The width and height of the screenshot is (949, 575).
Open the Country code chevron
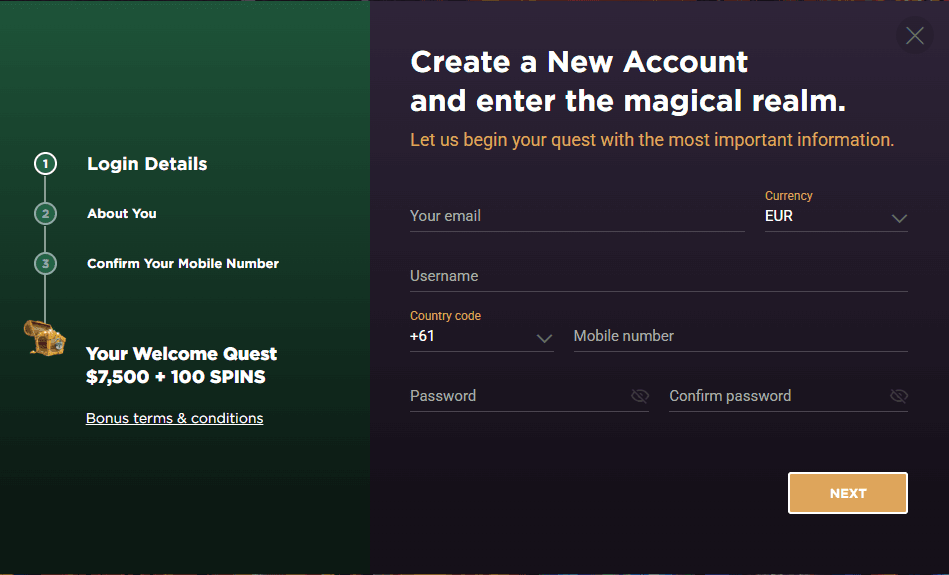point(544,338)
